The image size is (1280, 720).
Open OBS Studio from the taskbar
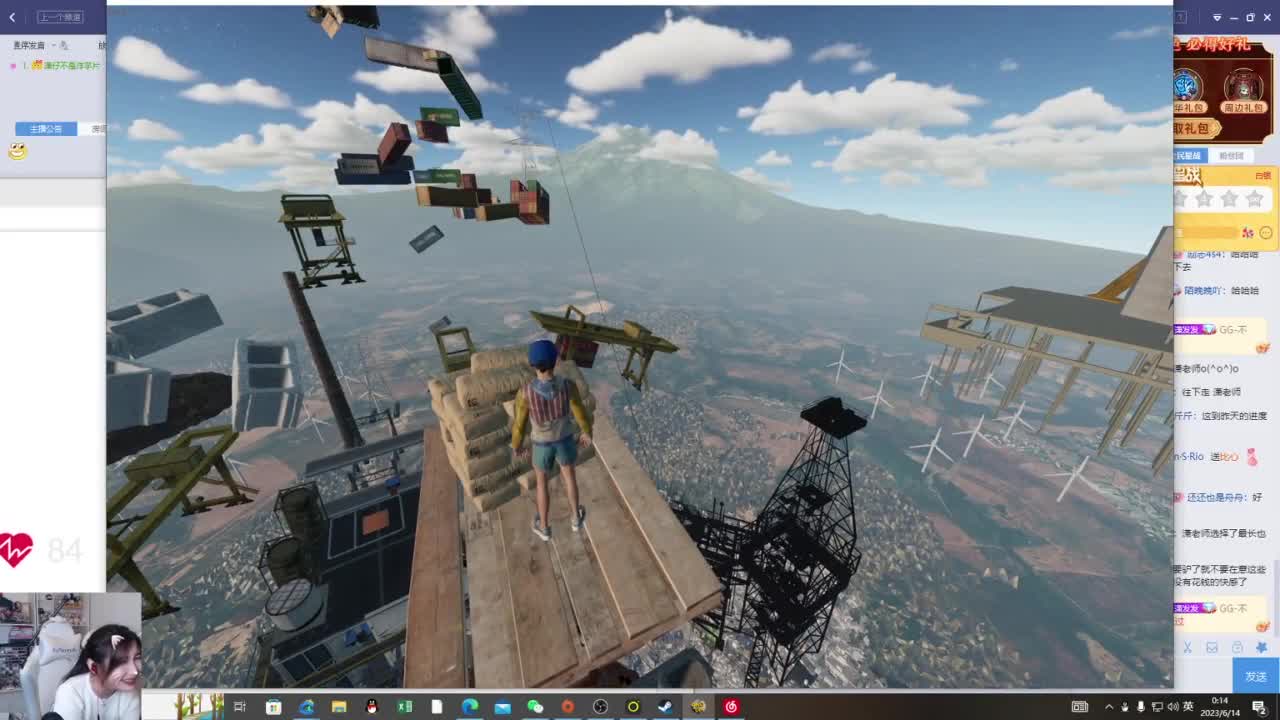pyautogui.click(x=600, y=707)
